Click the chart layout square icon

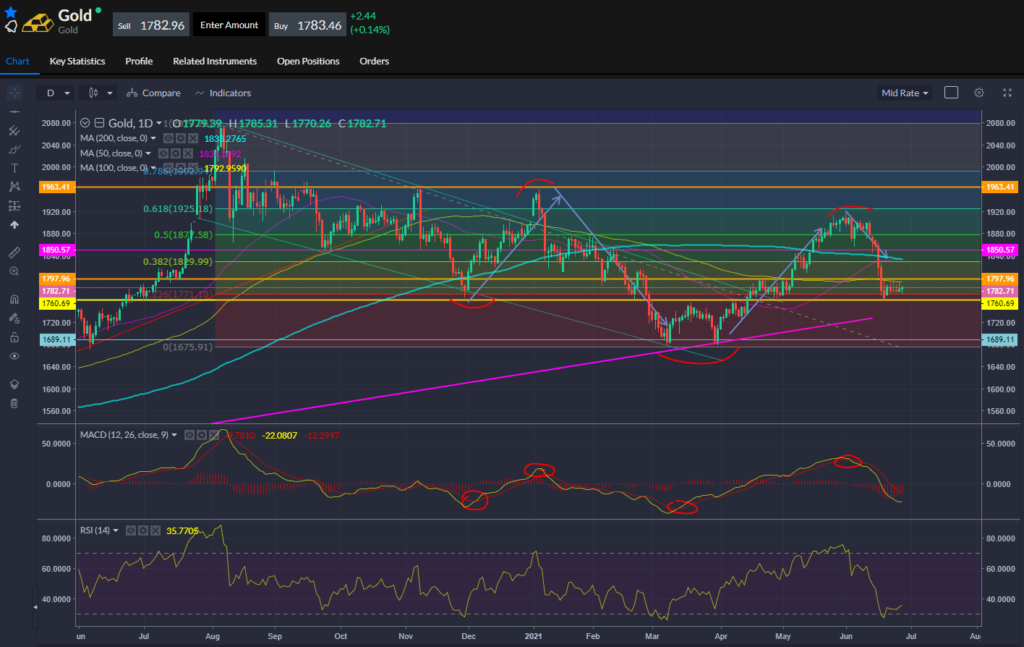pyautogui.click(x=951, y=93)
